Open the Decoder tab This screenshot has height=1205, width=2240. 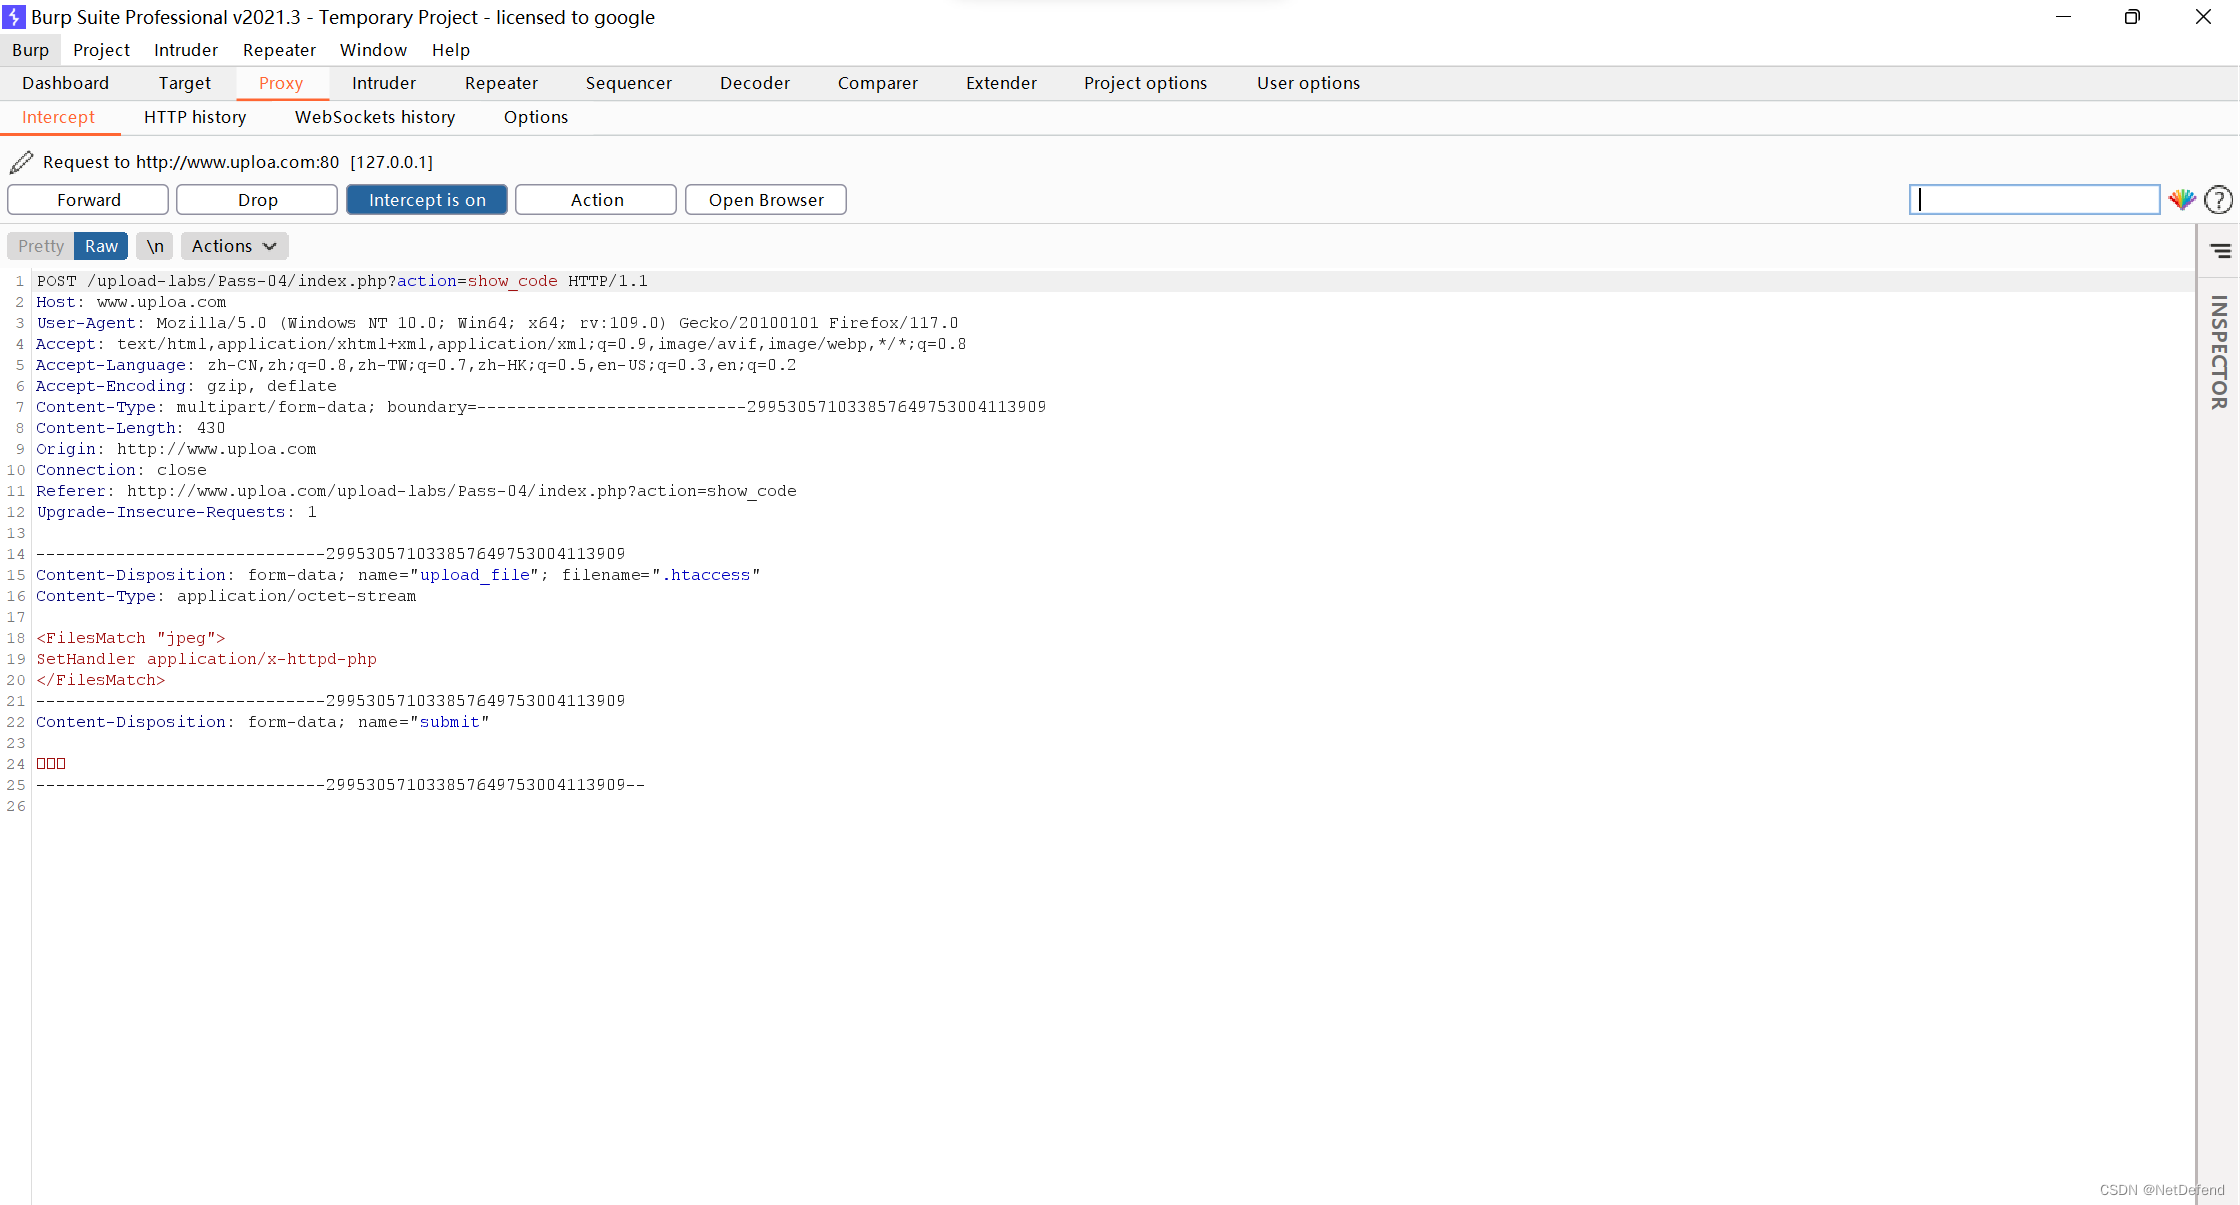click(755, 83)
